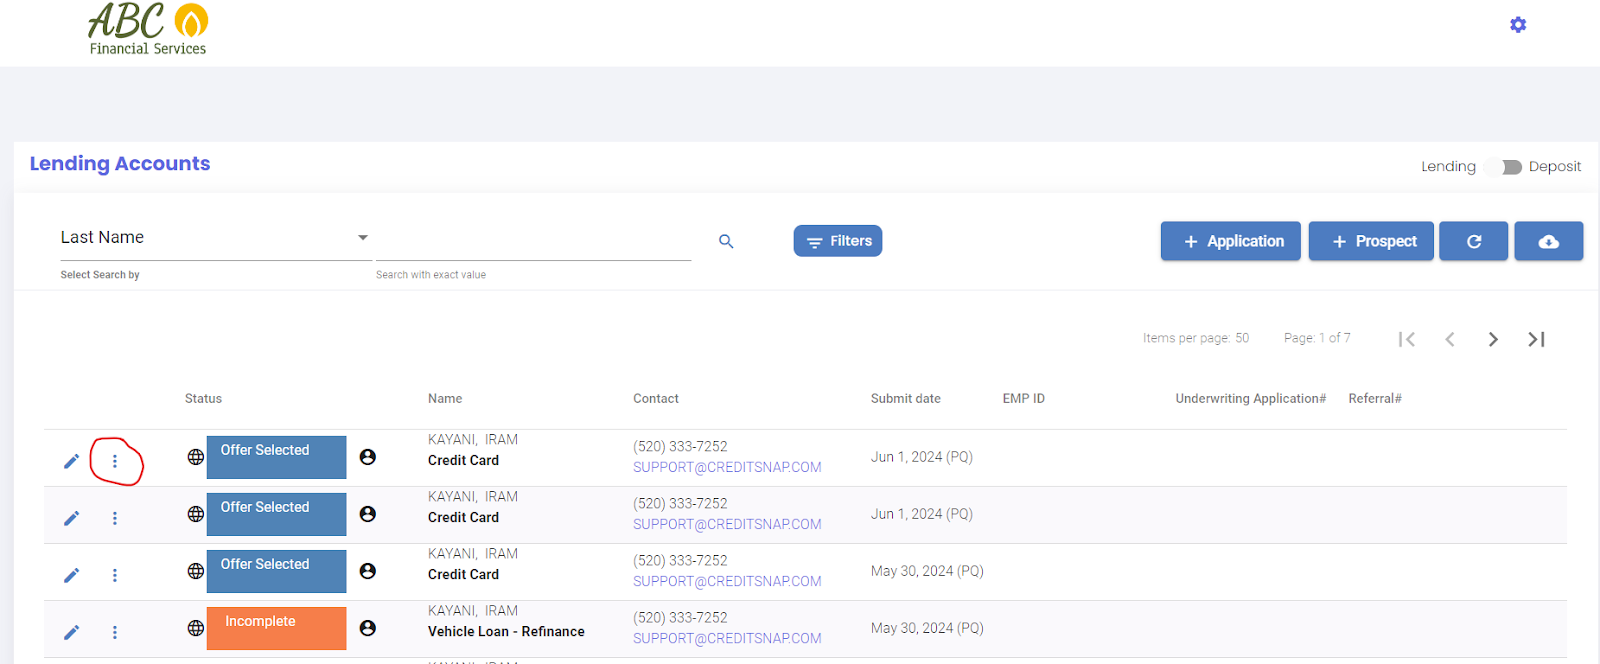This screenshot has height=664, width=1600.
Task: Click May 30, 2024 (PQ) in Vehicle Loan row
Action: [x=927, y=628]
